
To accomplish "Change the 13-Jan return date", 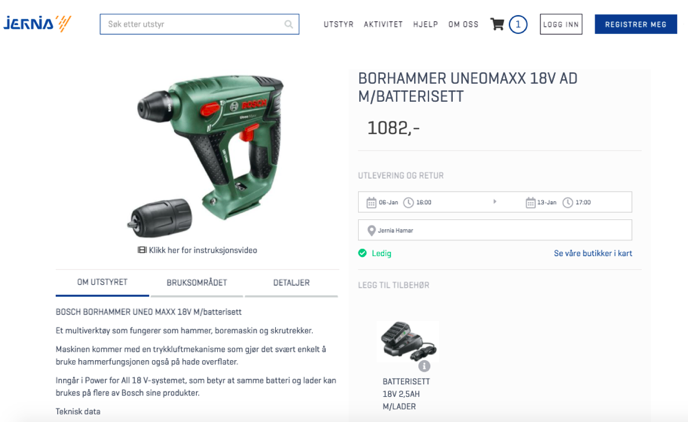I will (547, 202).
